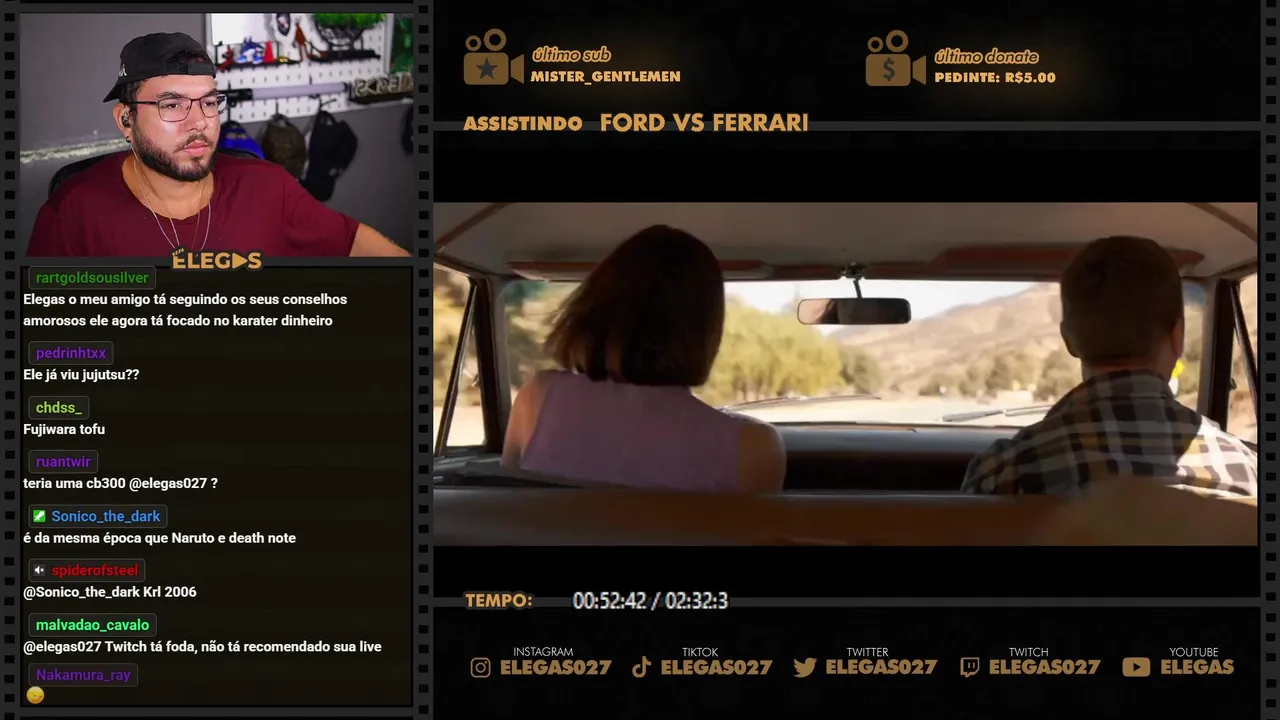Click the último sub camera-star icon

click(x=493, y=58)
